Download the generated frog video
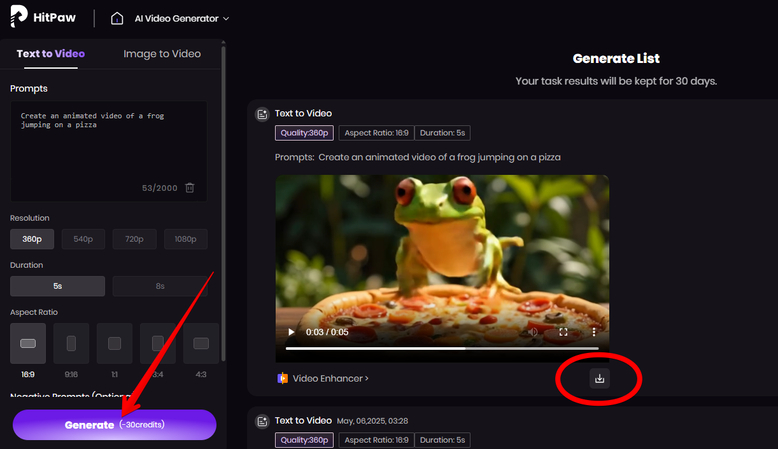Screen dimensions: 778x449 [599, 378]
